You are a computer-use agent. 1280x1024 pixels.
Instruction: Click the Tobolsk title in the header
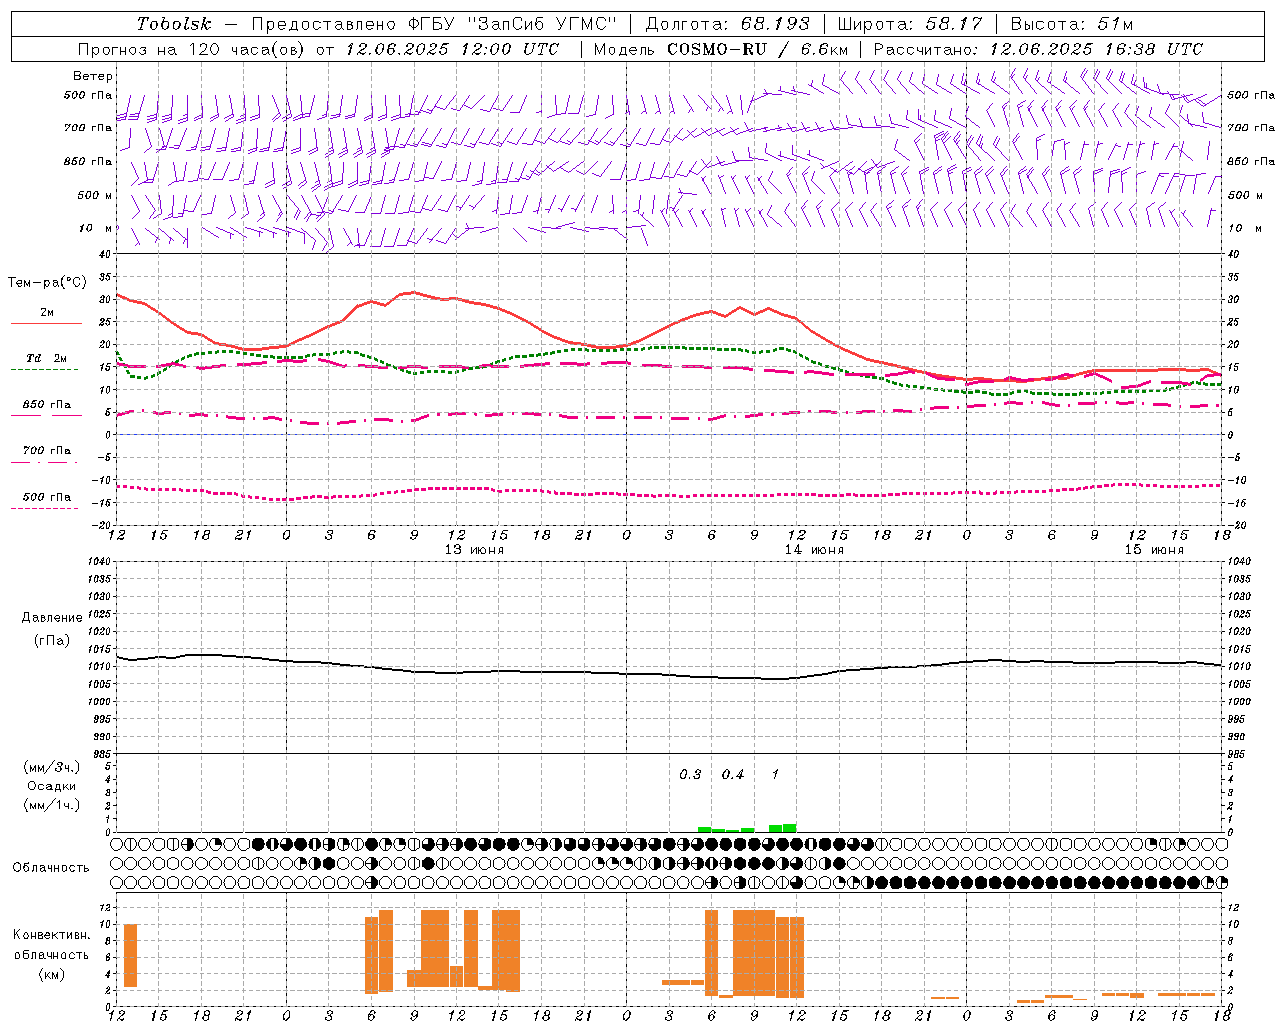(174, 24)
